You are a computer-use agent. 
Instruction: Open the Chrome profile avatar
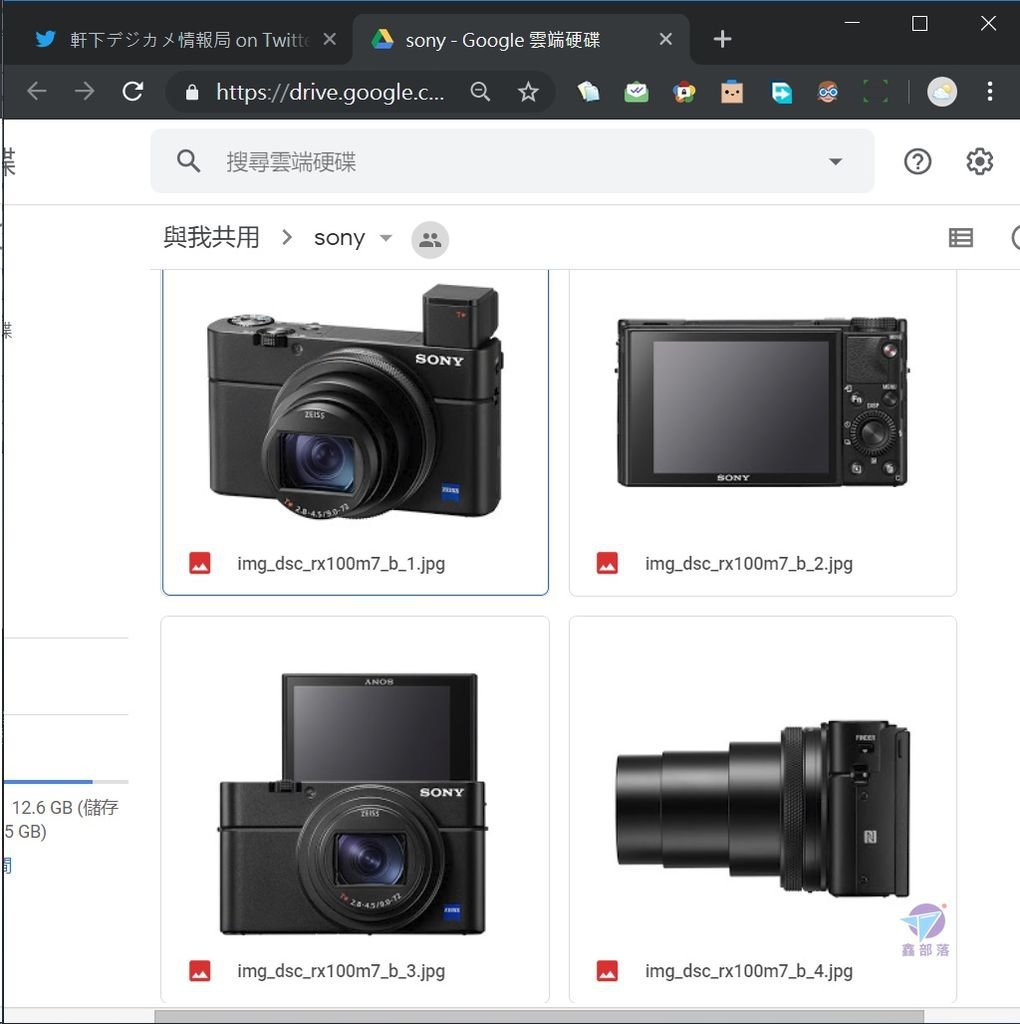[942, 91]
